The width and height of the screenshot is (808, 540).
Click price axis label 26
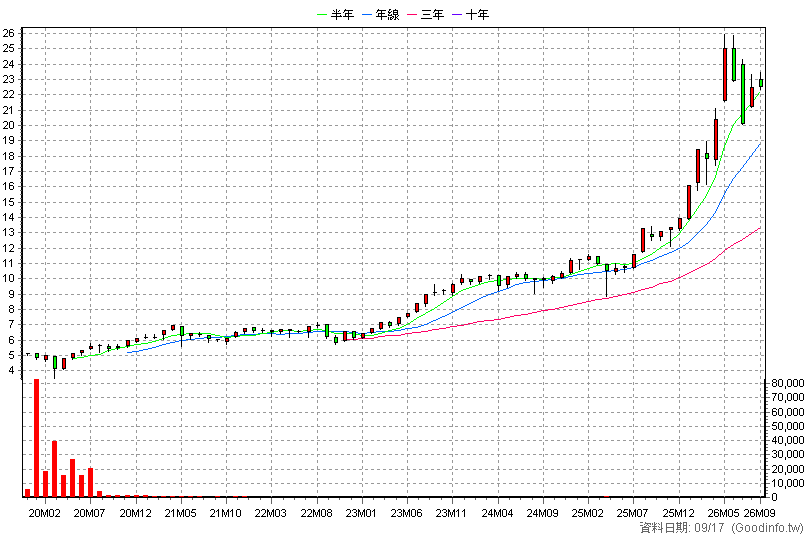(9, 33)
